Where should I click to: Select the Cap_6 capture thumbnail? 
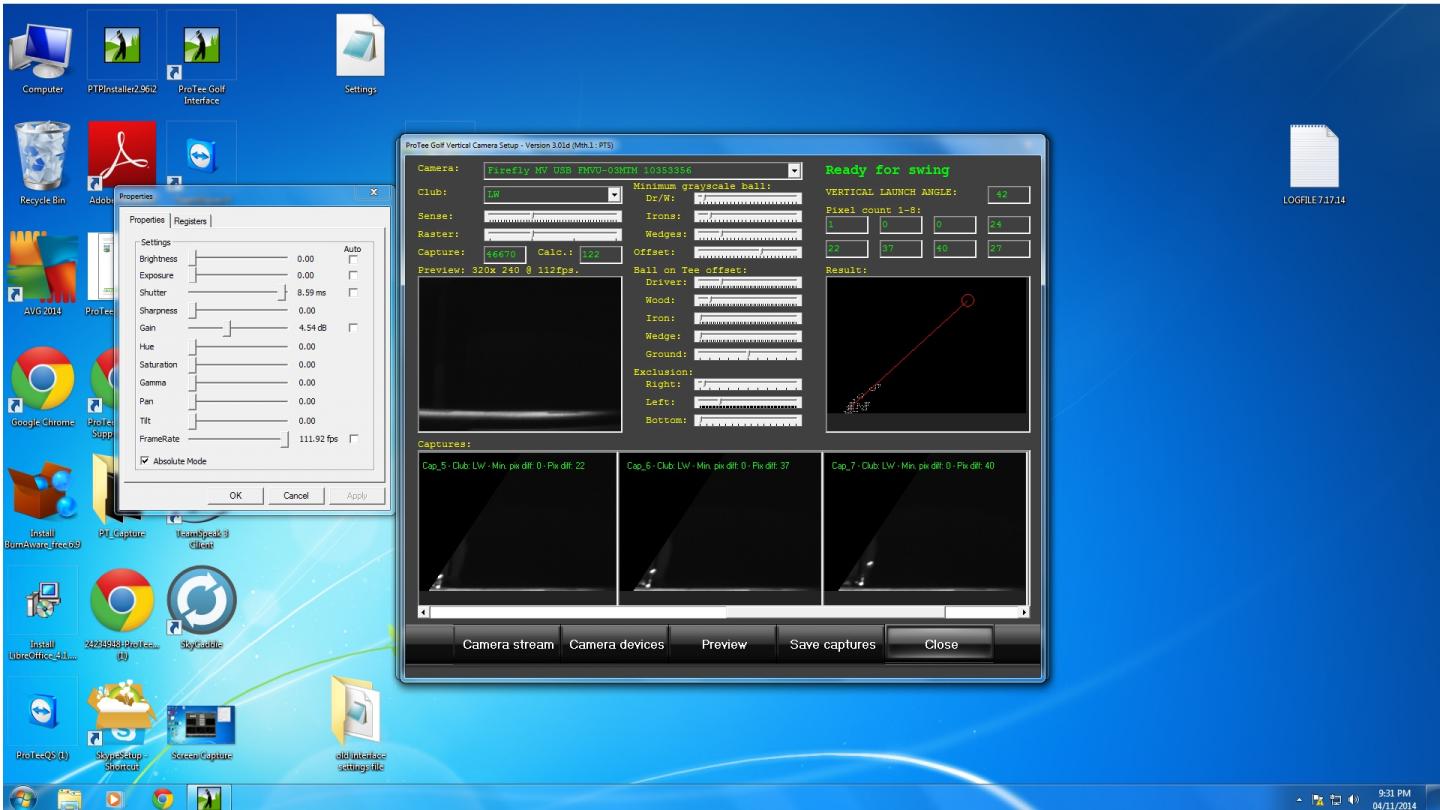coord(720,528)
